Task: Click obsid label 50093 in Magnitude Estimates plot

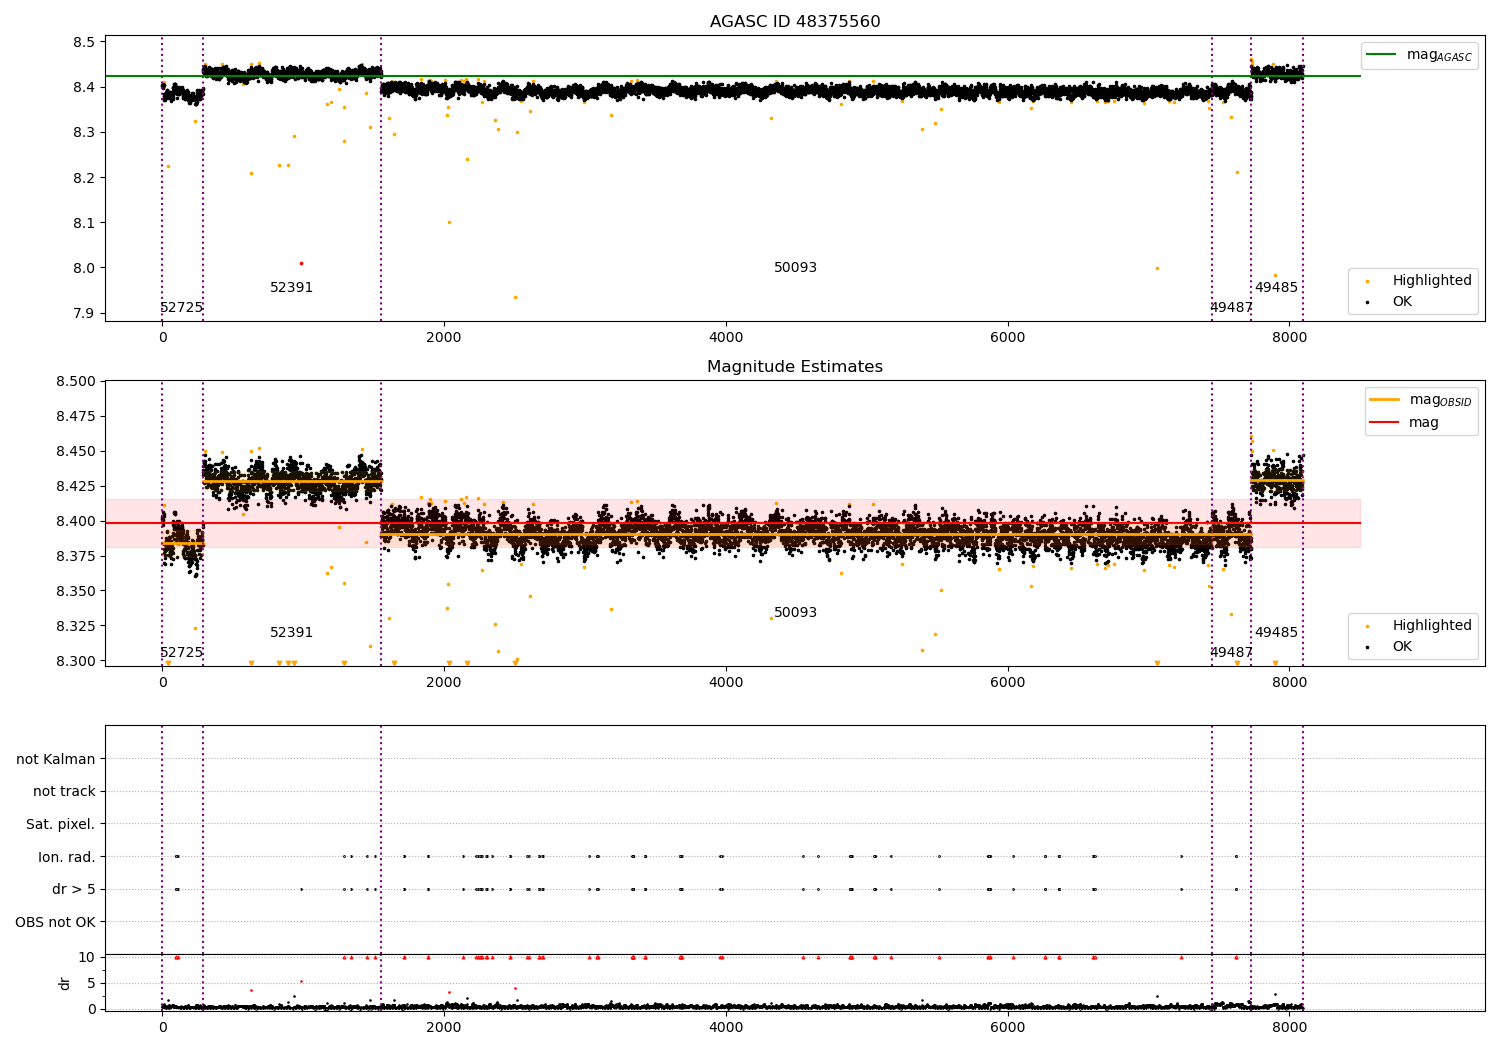Action: 796,613
